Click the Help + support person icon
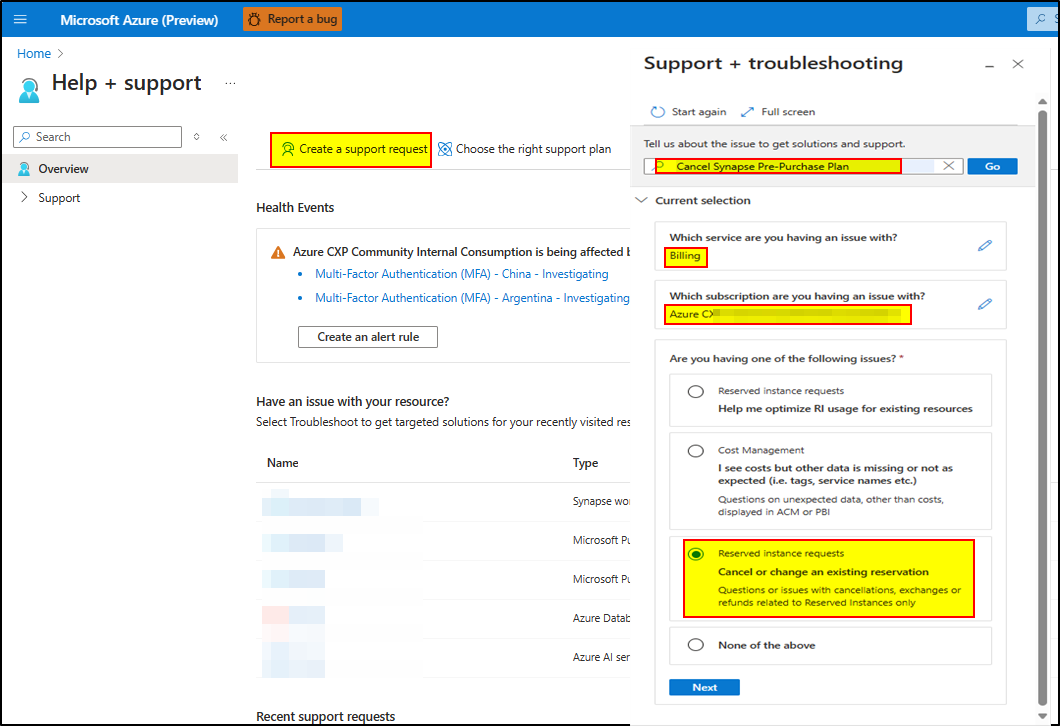This screenshot has width=1060, height=726. point(29,91)
